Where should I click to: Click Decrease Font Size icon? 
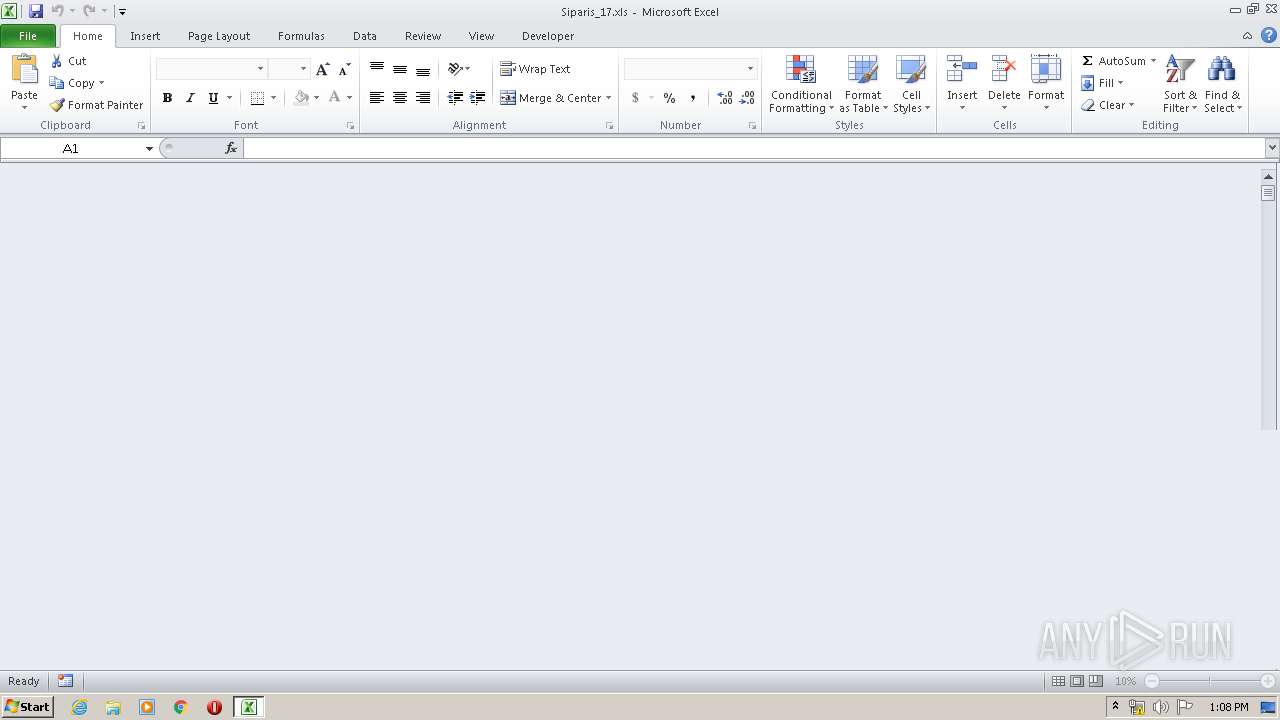pos(344,69)
